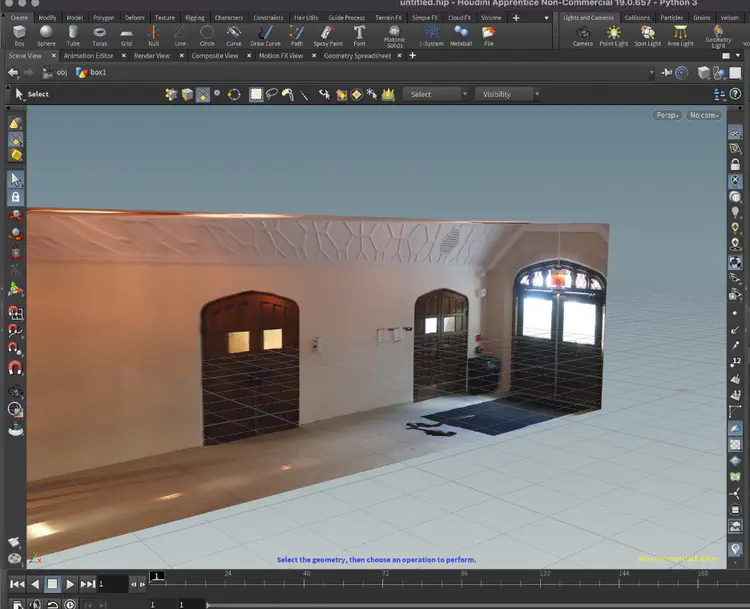Add a new shelf tab
The image size is (750, 609).
pos(516,18)
